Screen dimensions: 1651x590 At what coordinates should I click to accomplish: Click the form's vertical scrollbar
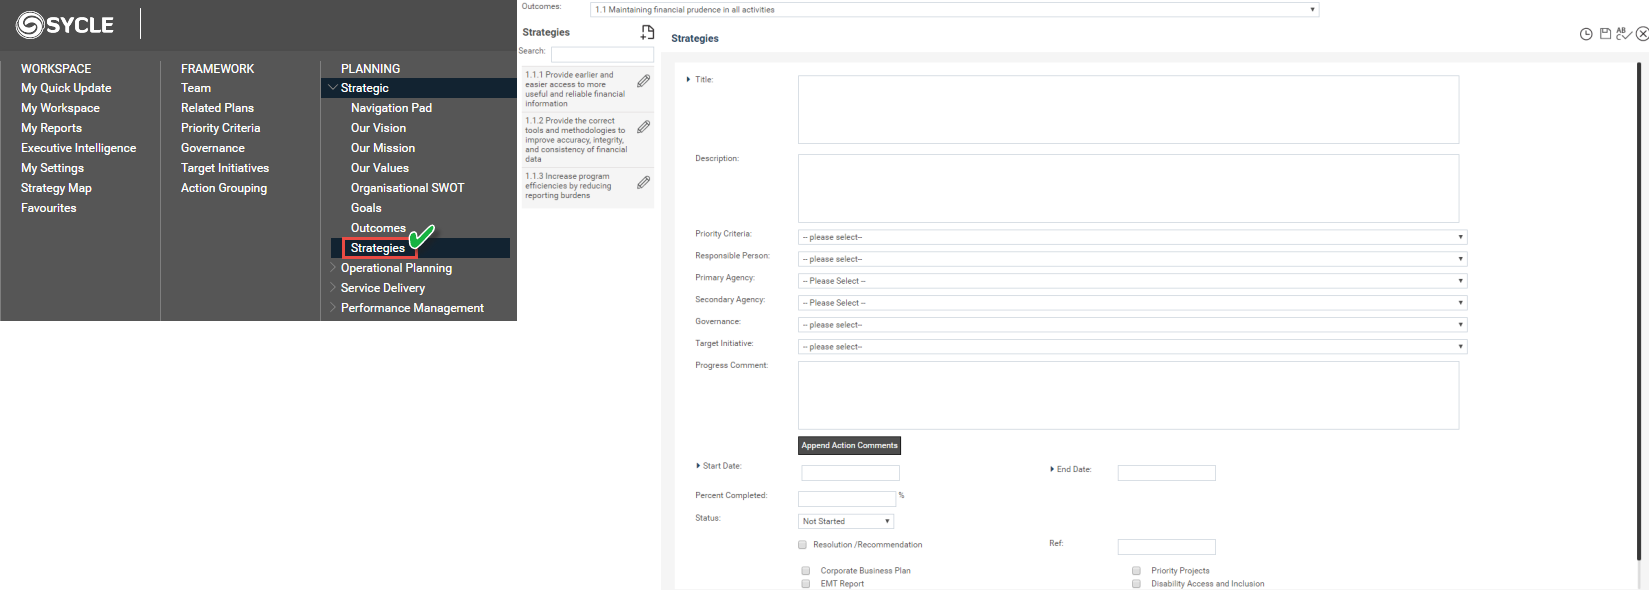1638,310
